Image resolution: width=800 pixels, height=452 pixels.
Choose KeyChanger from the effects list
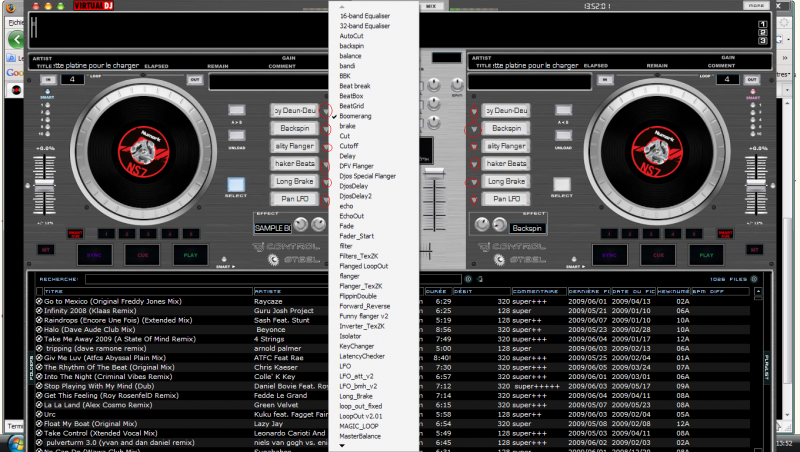[x=357, y=346]
